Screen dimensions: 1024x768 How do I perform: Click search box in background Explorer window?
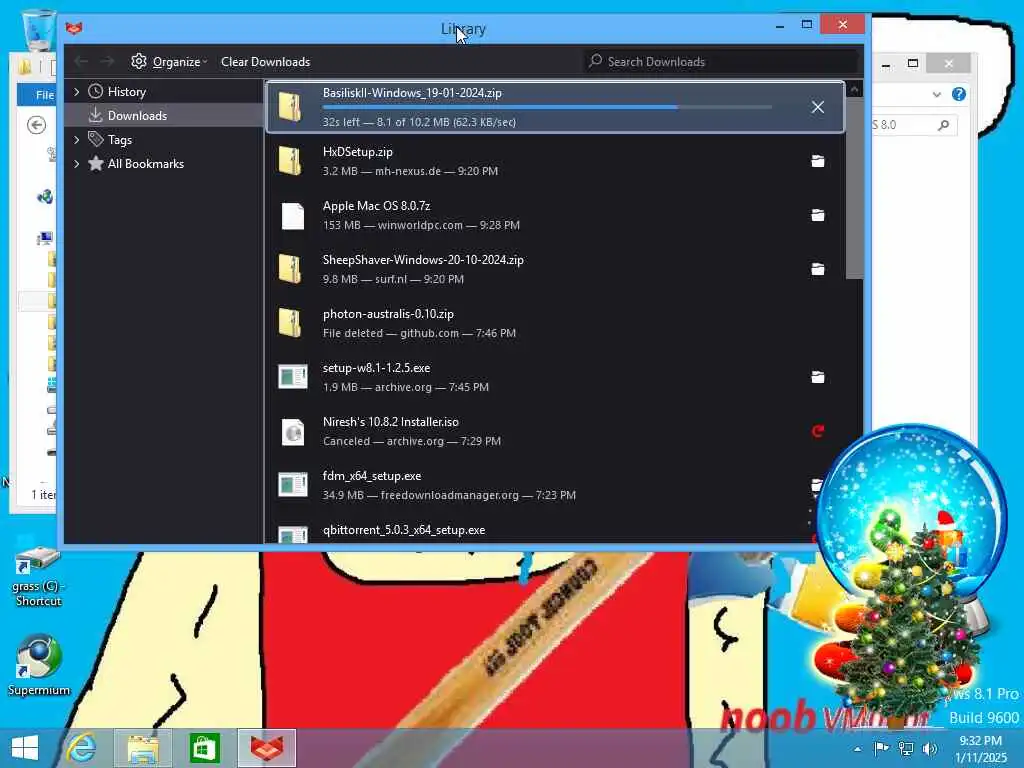(x=914, y=125)
